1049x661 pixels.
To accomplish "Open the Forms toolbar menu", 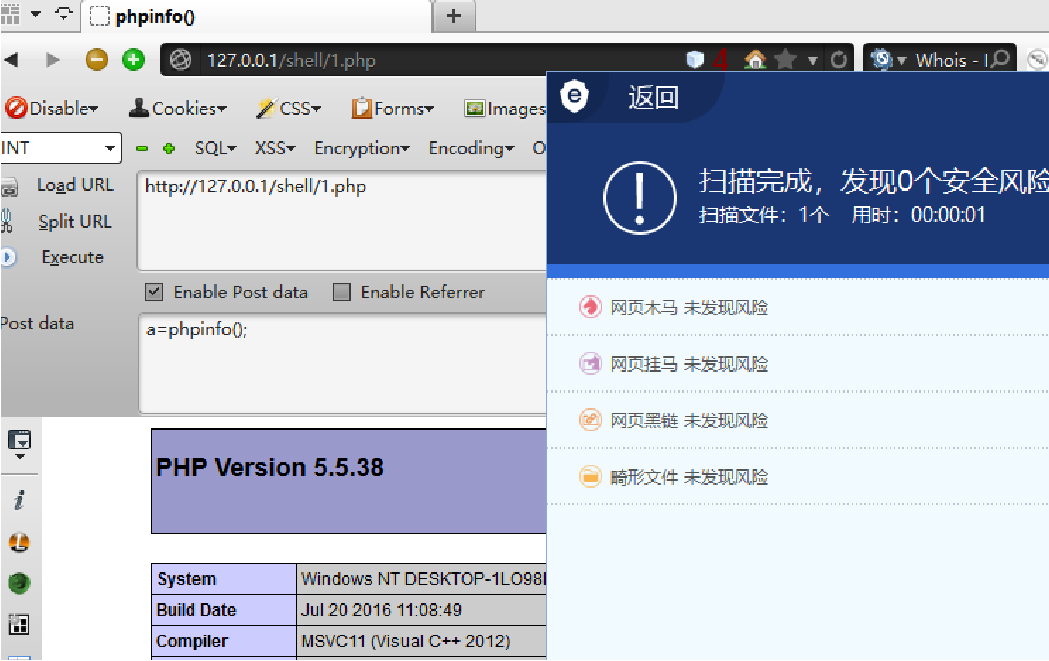I will [x=392, y=108].
